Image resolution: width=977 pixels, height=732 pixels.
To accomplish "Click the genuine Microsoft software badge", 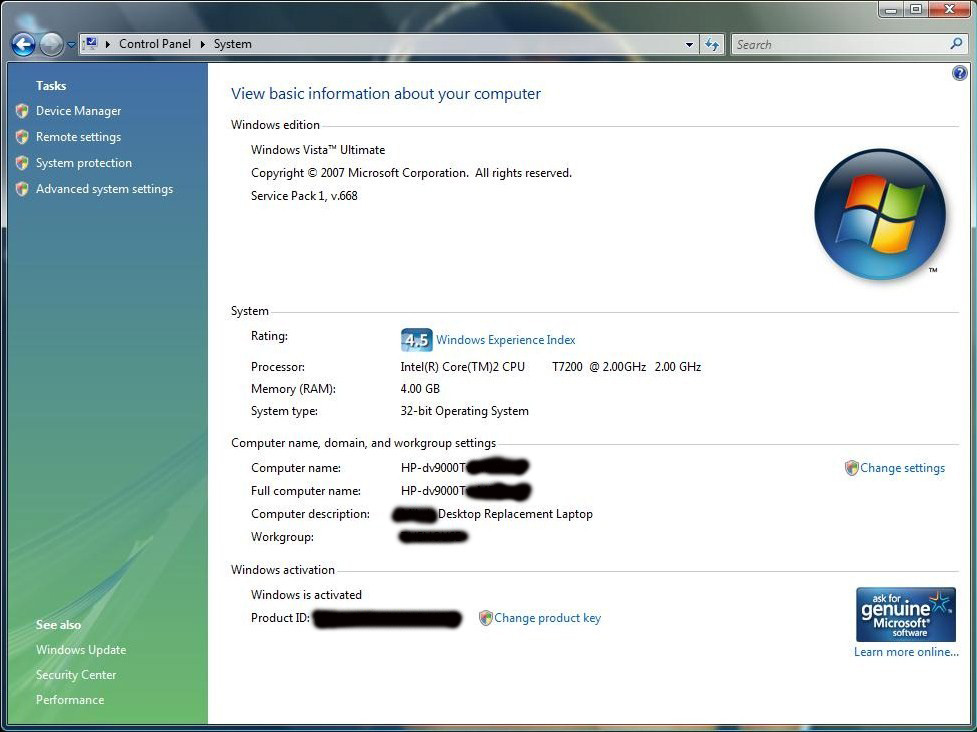I will point(905,614).
